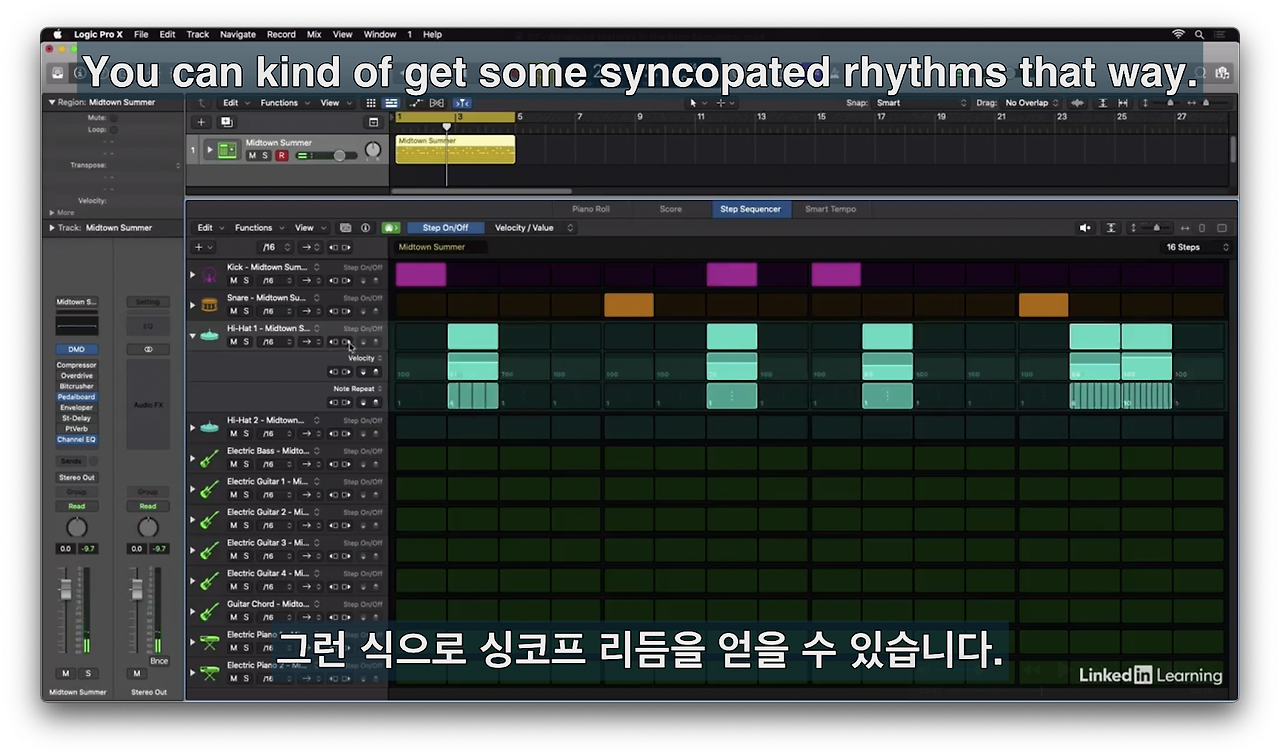Click the Electric Bass guitar icon
Viewport: 1280px width, 756px height.
click(209, 458)
